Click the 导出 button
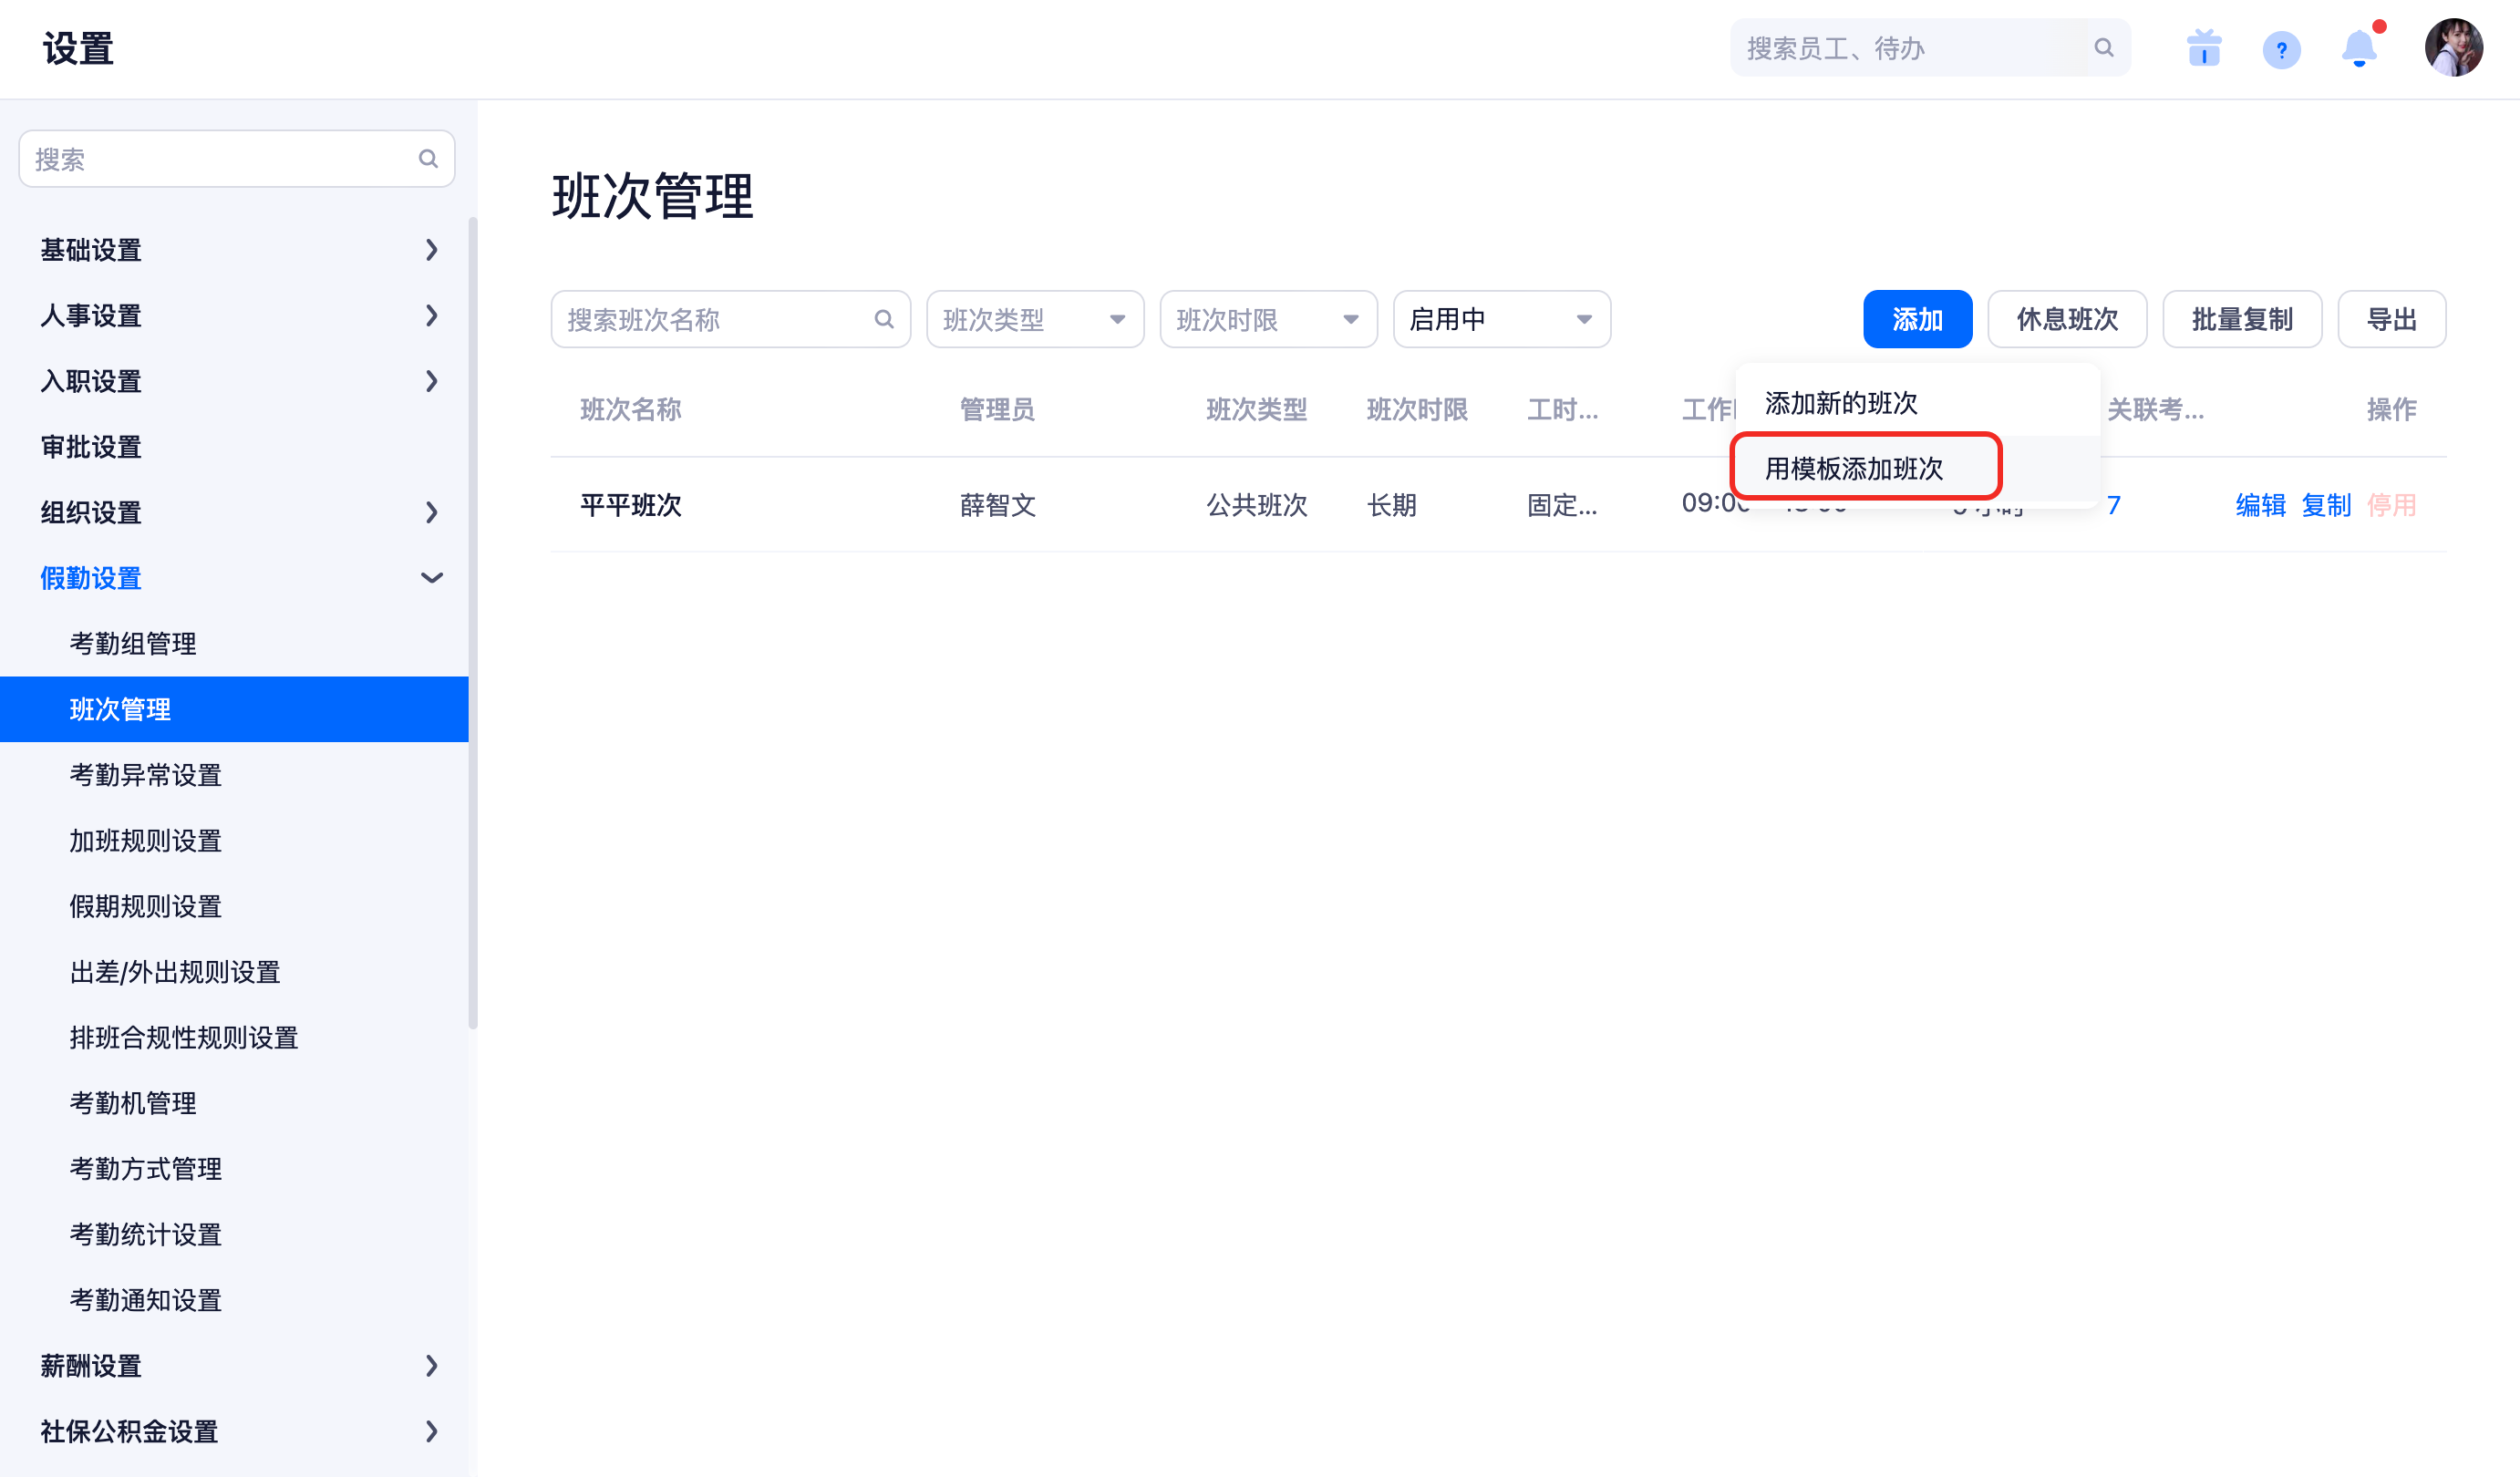 point(2390,320)
